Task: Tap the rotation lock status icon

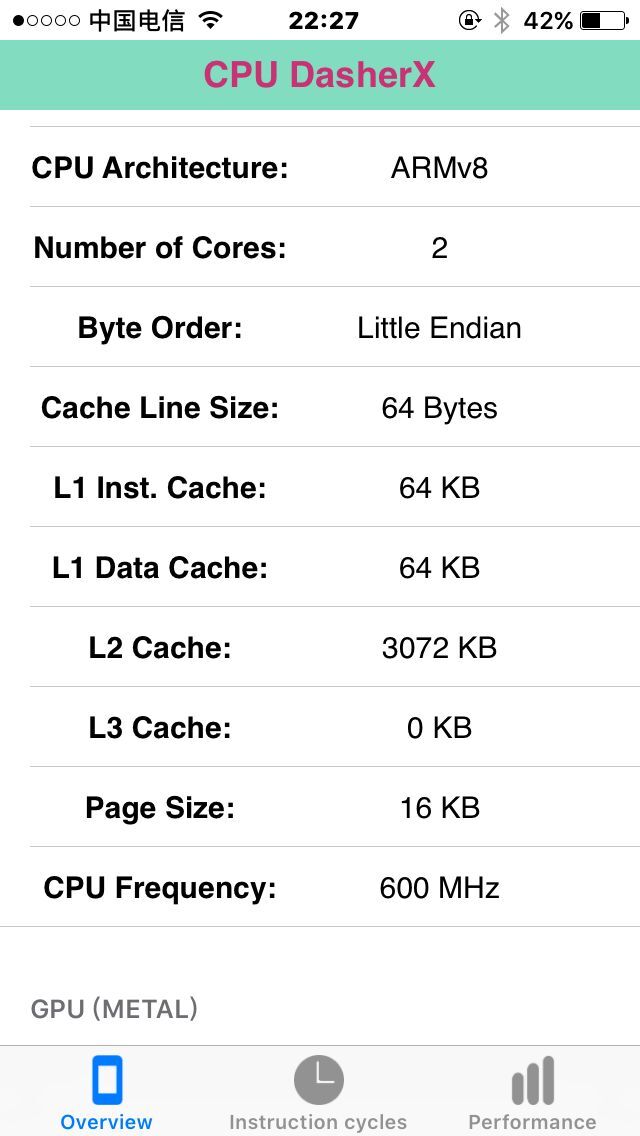Action: [469, 20]
